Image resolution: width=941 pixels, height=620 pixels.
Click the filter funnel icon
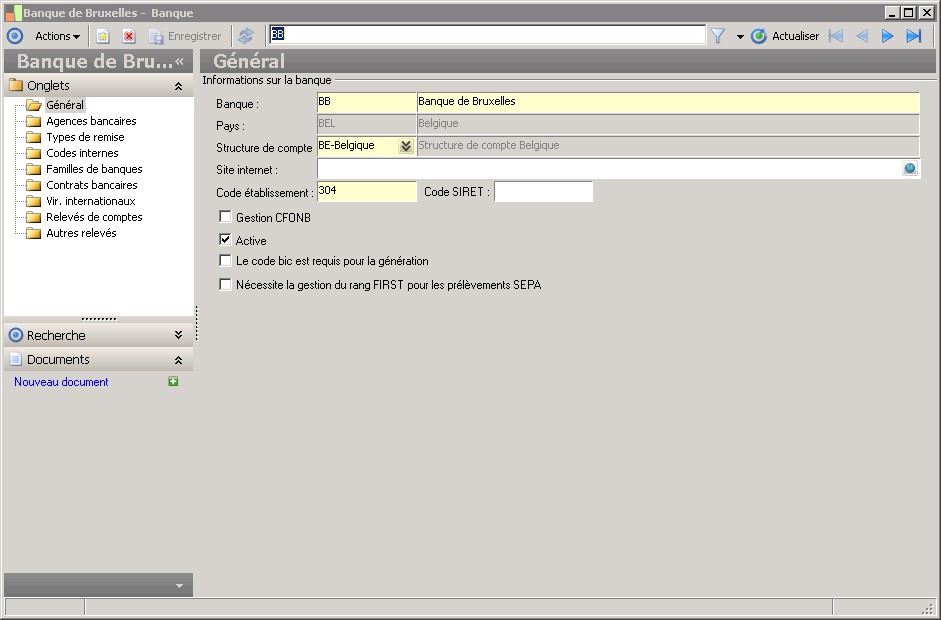tap(718, 36)
